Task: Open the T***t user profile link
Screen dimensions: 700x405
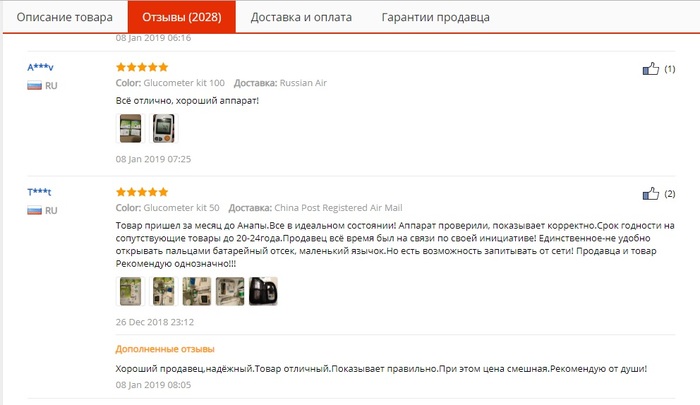Action: coord(39,192)
